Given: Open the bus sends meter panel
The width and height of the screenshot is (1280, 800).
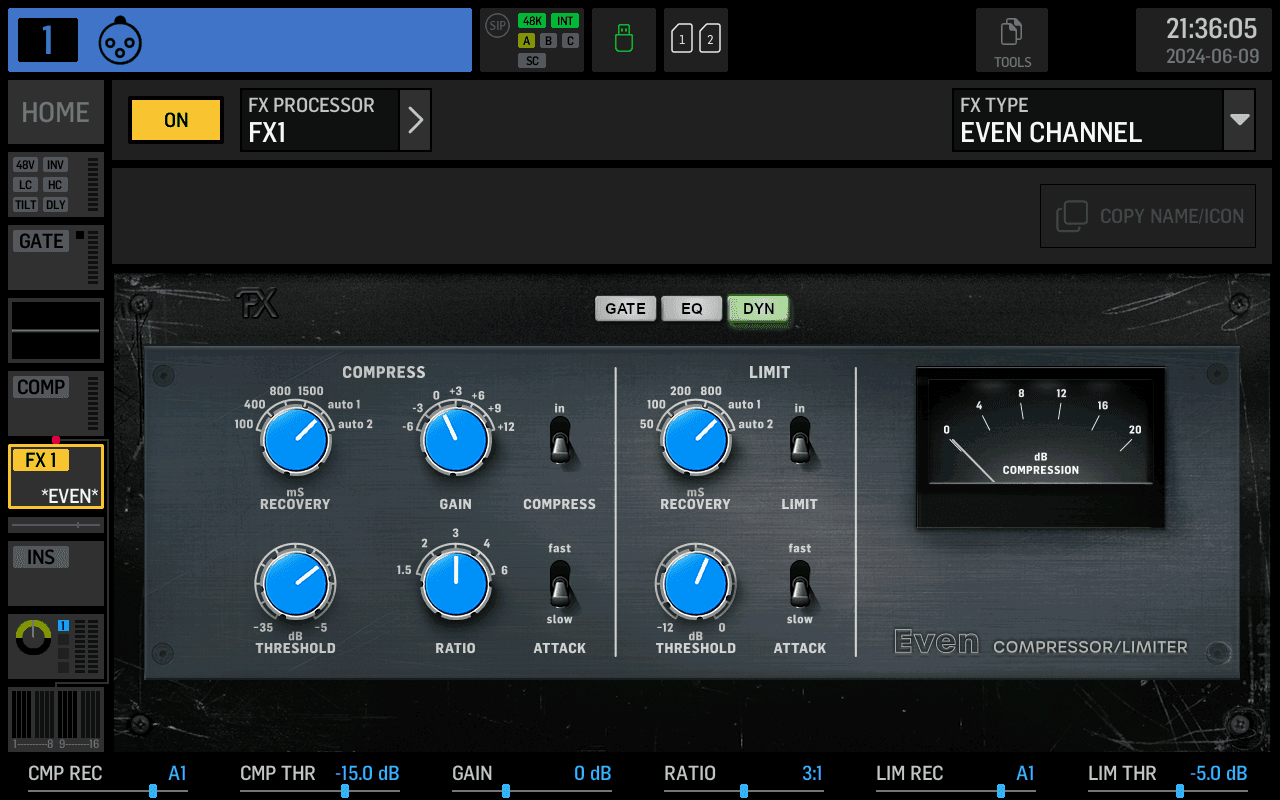Looking at the screenshot, I should (x=56, y=719).
